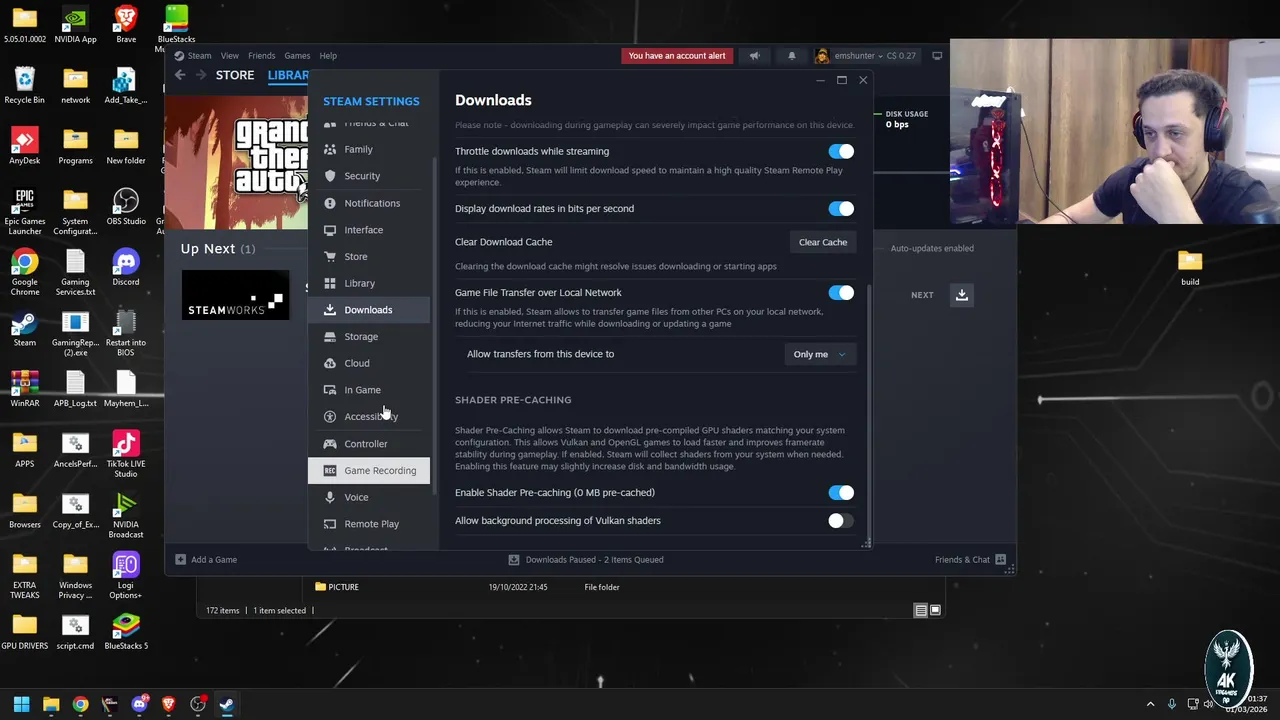The image size is (1280, 720).
Task: Enable background processing of Vulkan shaders
Action: coord(841,521)
